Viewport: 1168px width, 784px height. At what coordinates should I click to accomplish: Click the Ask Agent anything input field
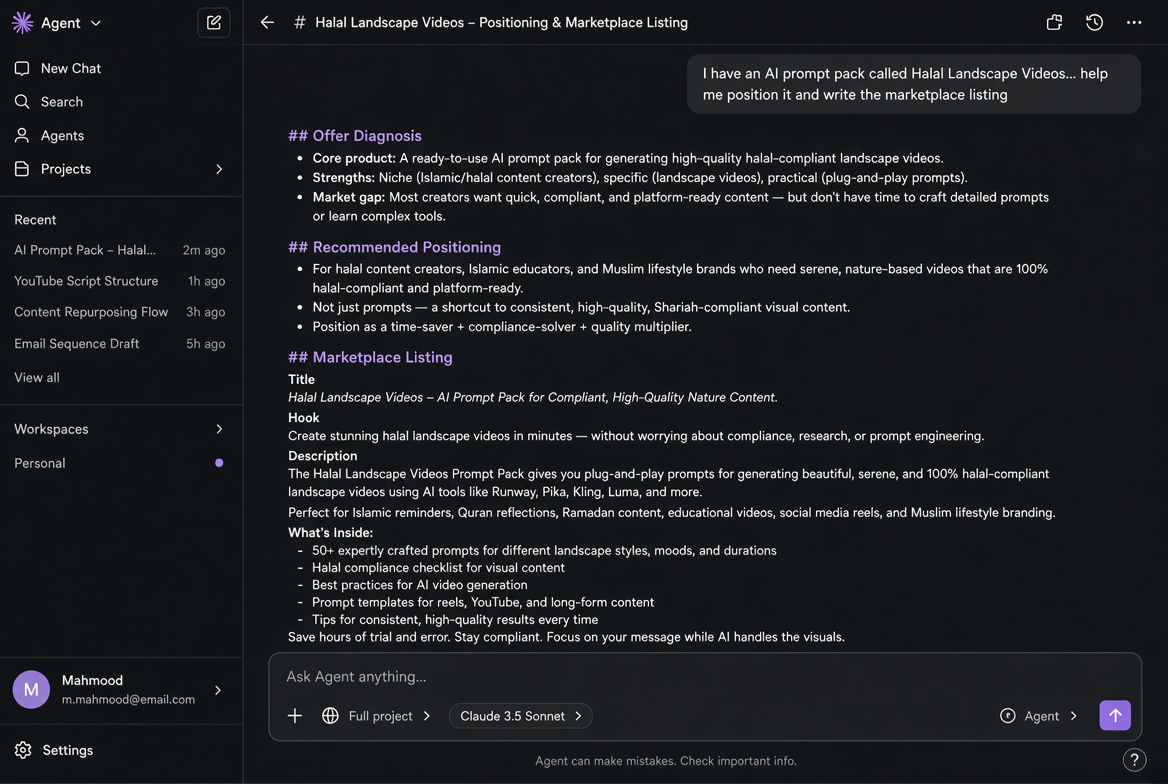click(705, 677)
